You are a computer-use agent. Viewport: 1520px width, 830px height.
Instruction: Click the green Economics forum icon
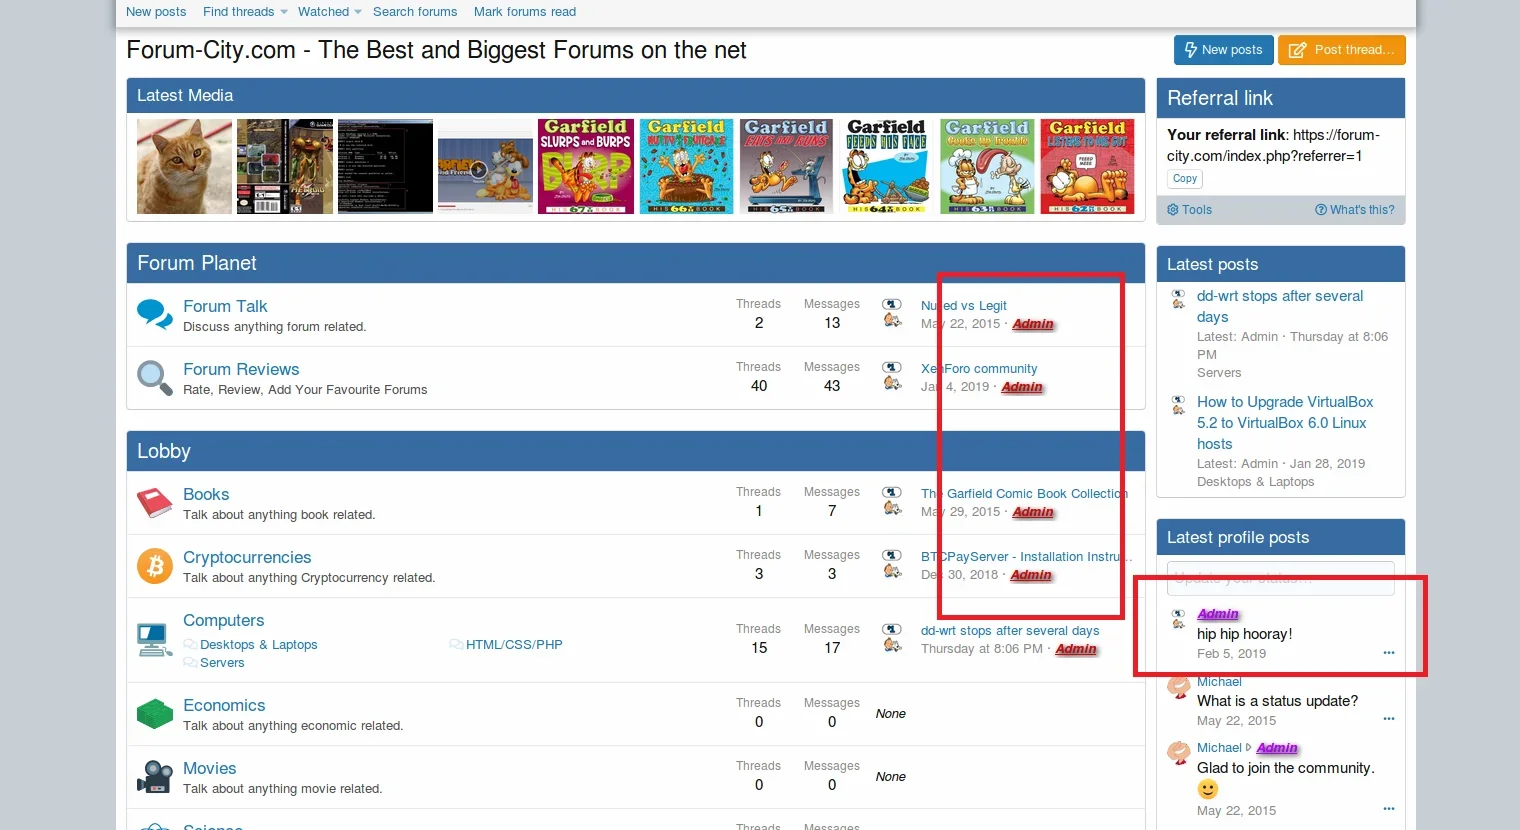[155, 714]
